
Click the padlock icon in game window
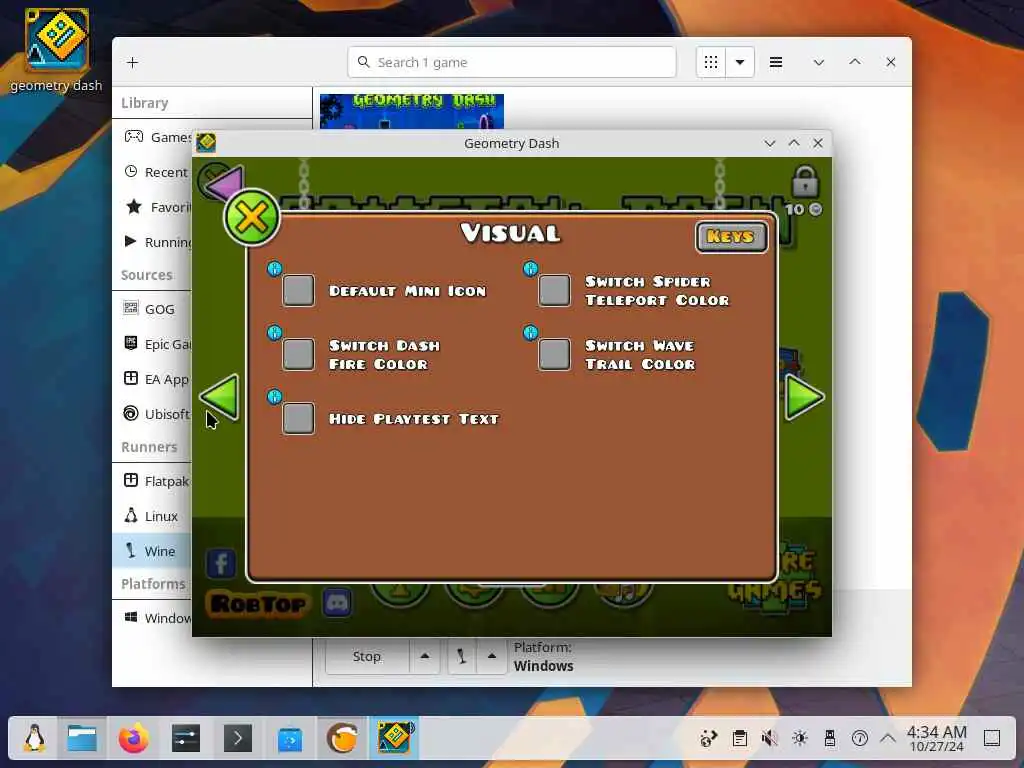(805, 181)
